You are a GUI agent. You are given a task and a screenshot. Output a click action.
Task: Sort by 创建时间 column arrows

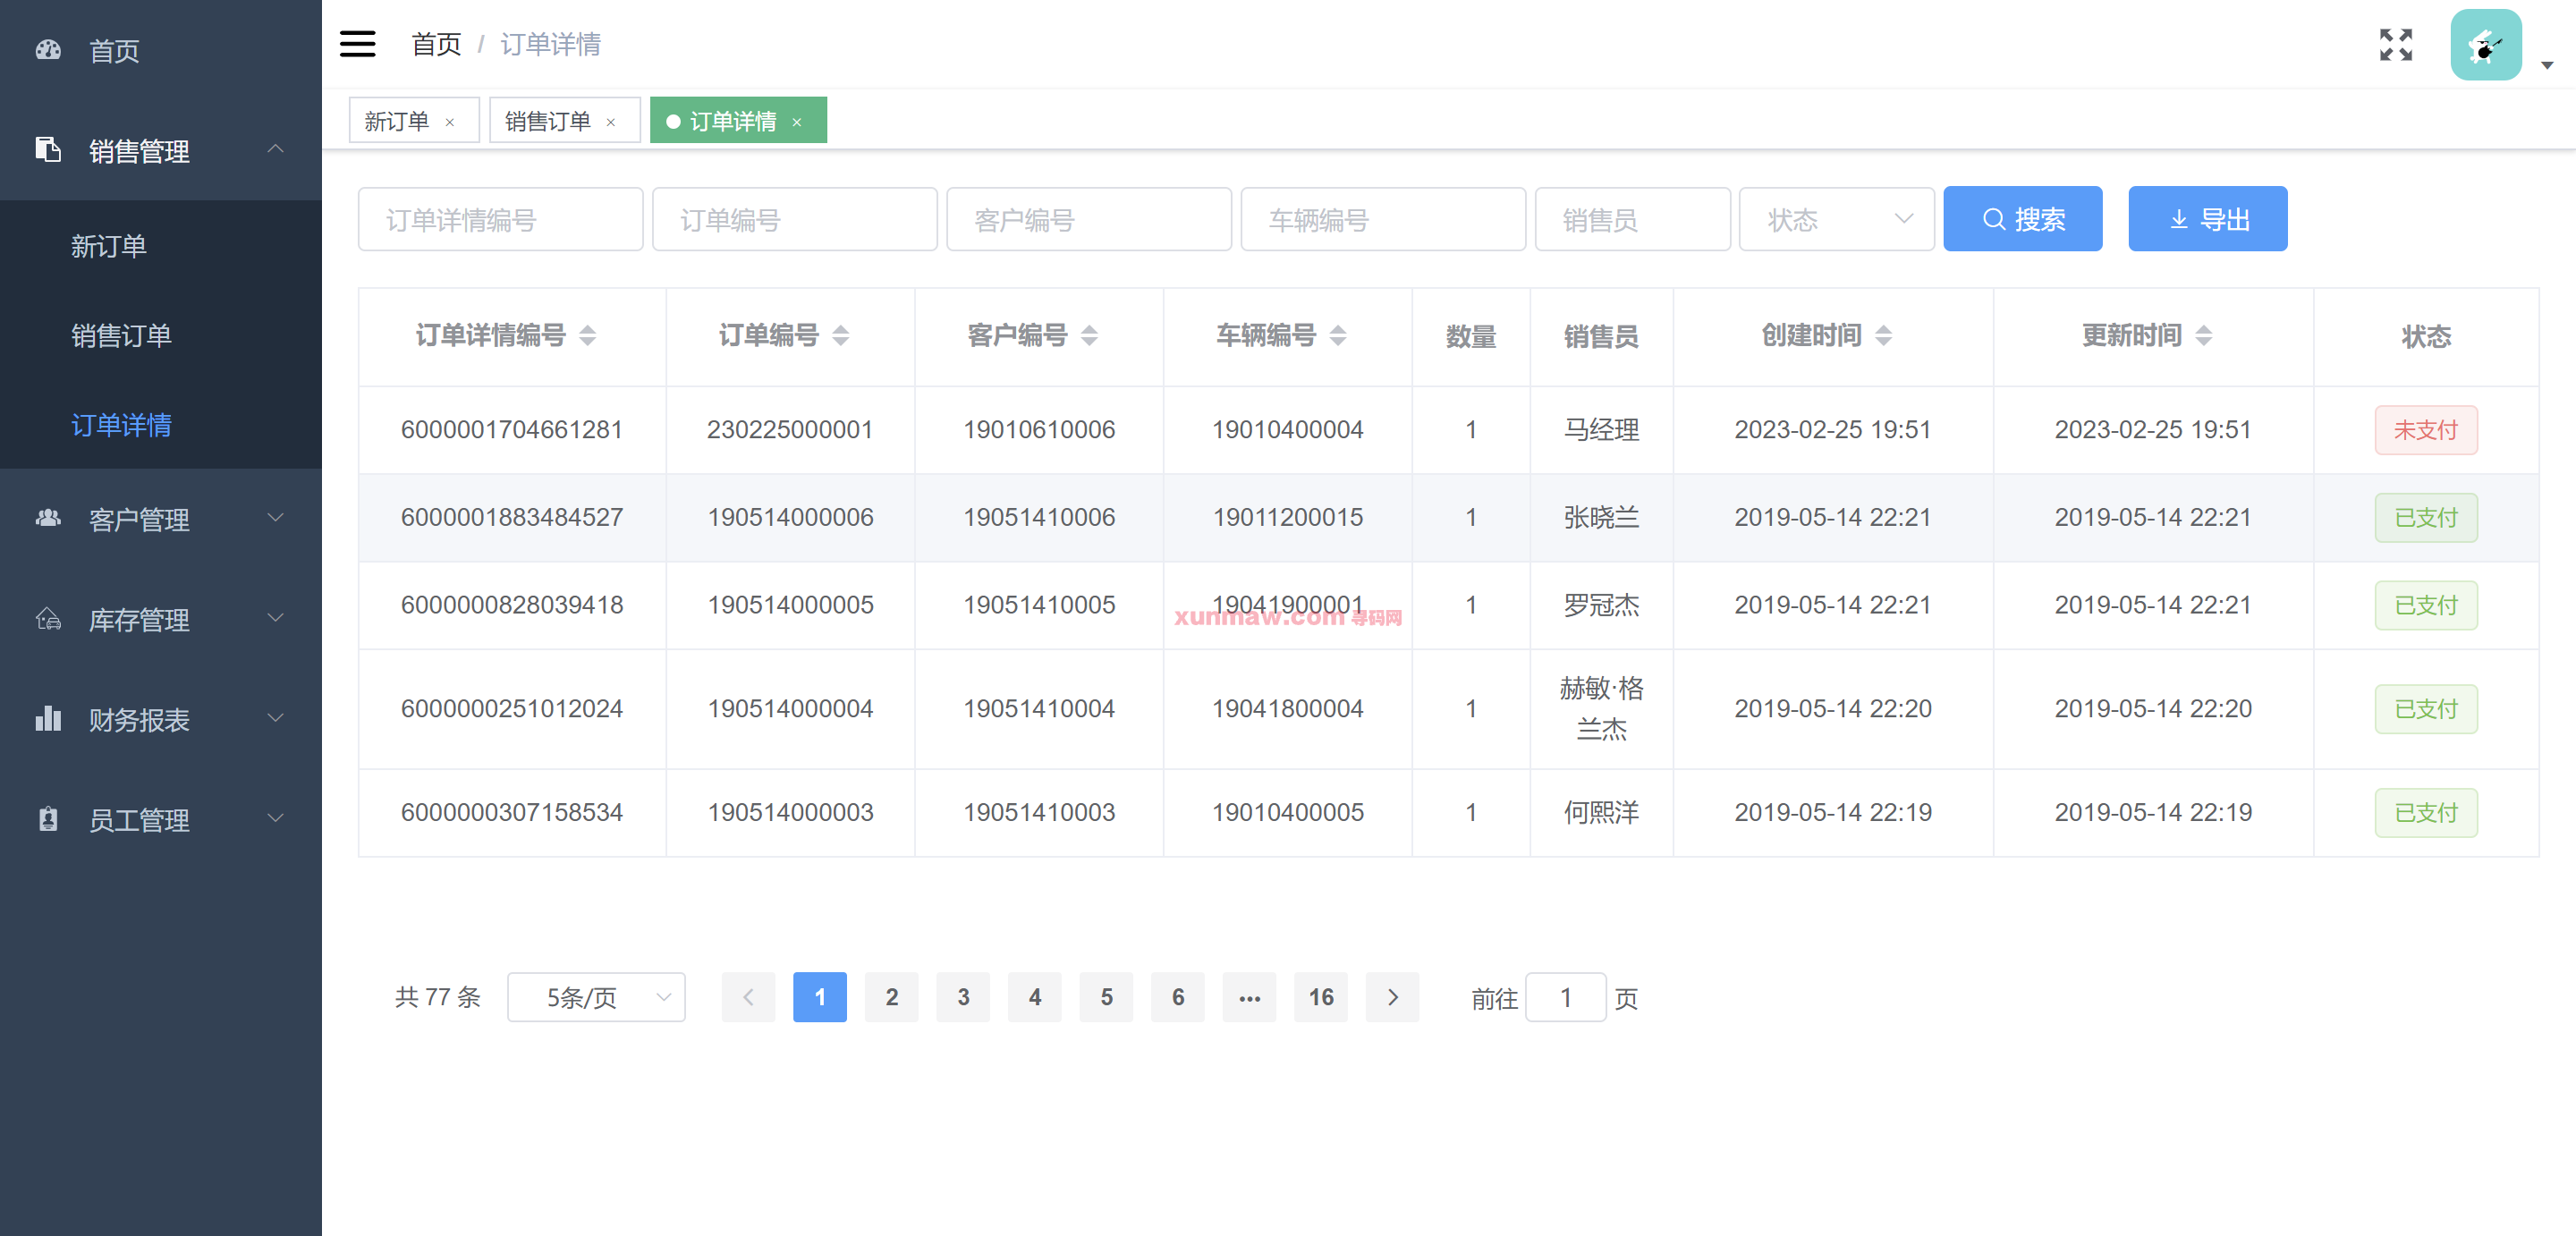[x=1883, y=336]
